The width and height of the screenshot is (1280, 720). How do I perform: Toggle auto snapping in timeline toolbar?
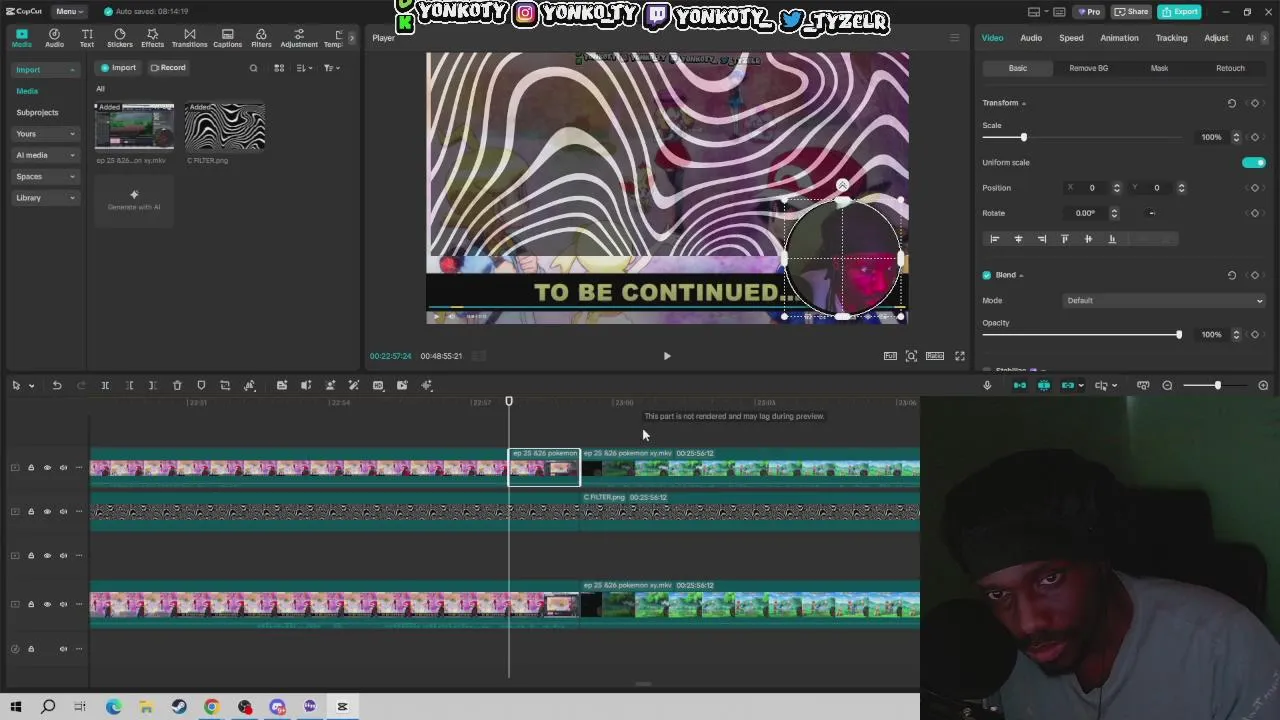tap(1044, 385)
